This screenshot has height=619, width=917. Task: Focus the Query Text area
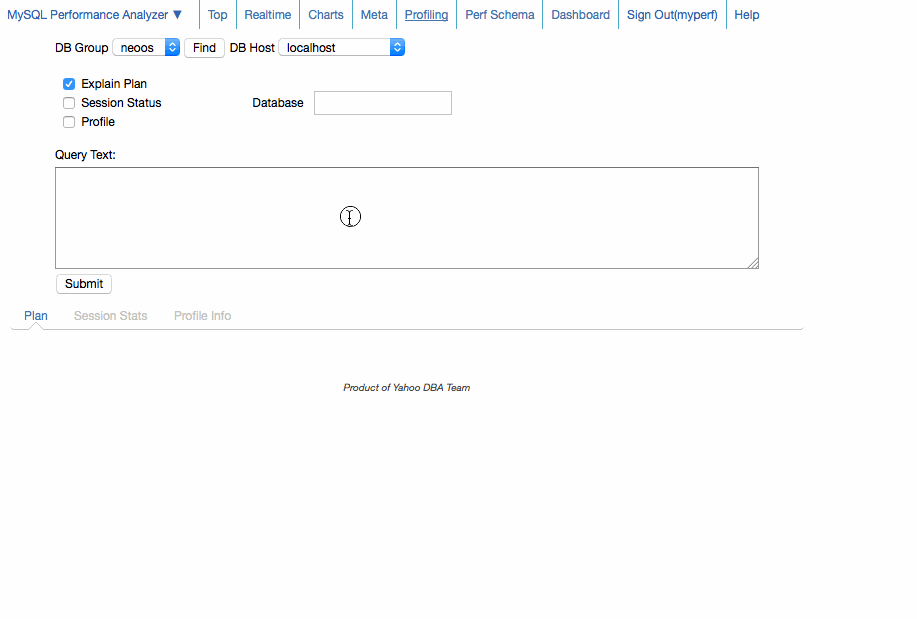click(406, 218)
